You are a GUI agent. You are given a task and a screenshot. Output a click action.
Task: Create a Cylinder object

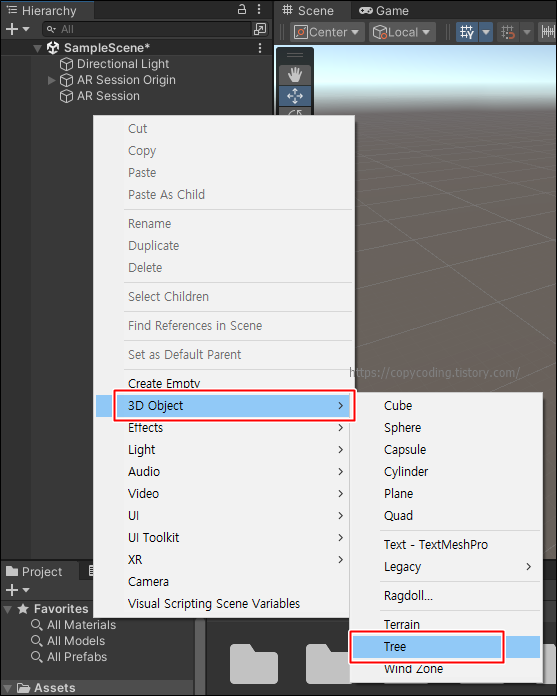click(x=446, y=472)
